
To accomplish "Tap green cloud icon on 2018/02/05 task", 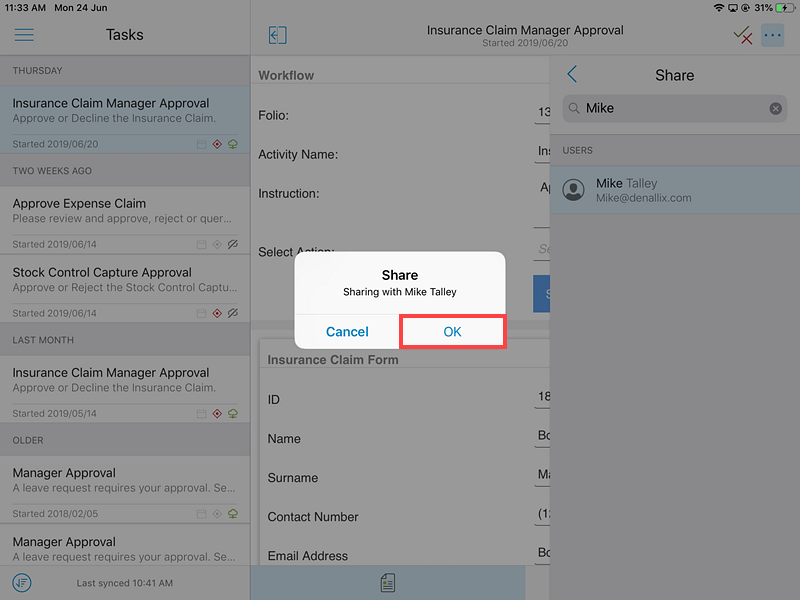I will pyautogui.click(x=233, y=514).
